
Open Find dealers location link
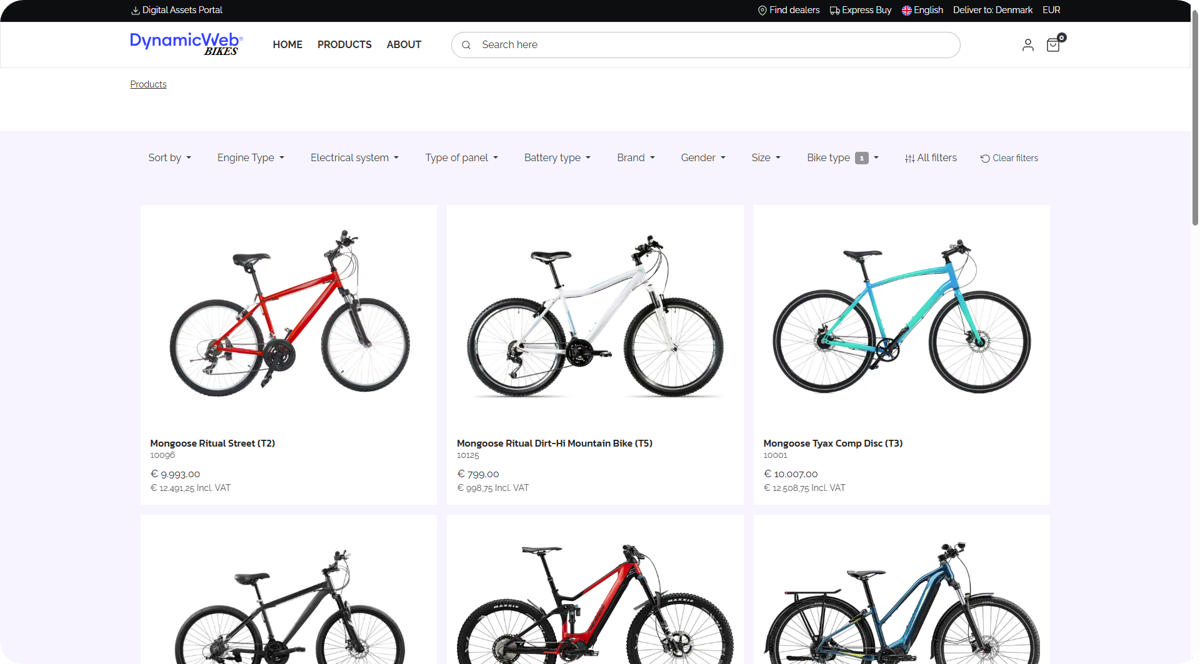click(788, 10)
